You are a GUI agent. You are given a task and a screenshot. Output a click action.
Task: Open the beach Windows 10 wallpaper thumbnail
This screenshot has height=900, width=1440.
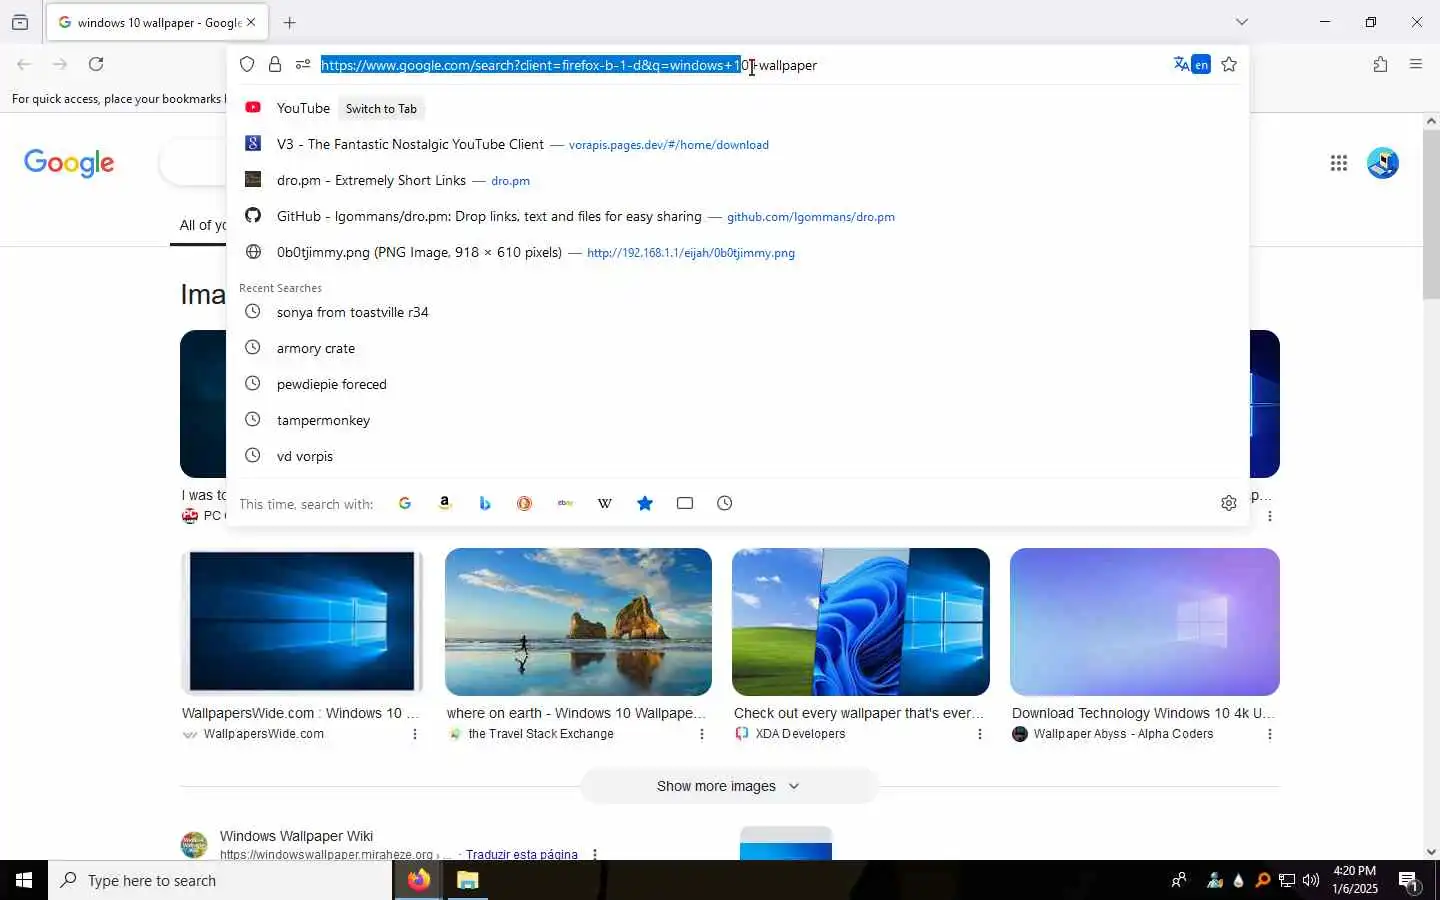578,621
